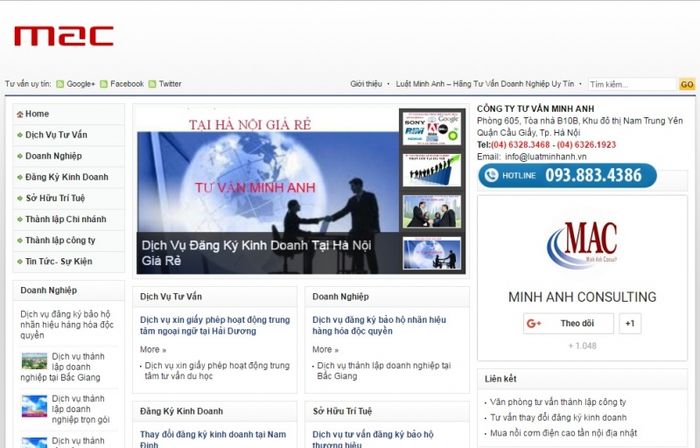Click phone number (04) 6328.3468
Screen dimensions: 700x448
click(x=520, y=145)
